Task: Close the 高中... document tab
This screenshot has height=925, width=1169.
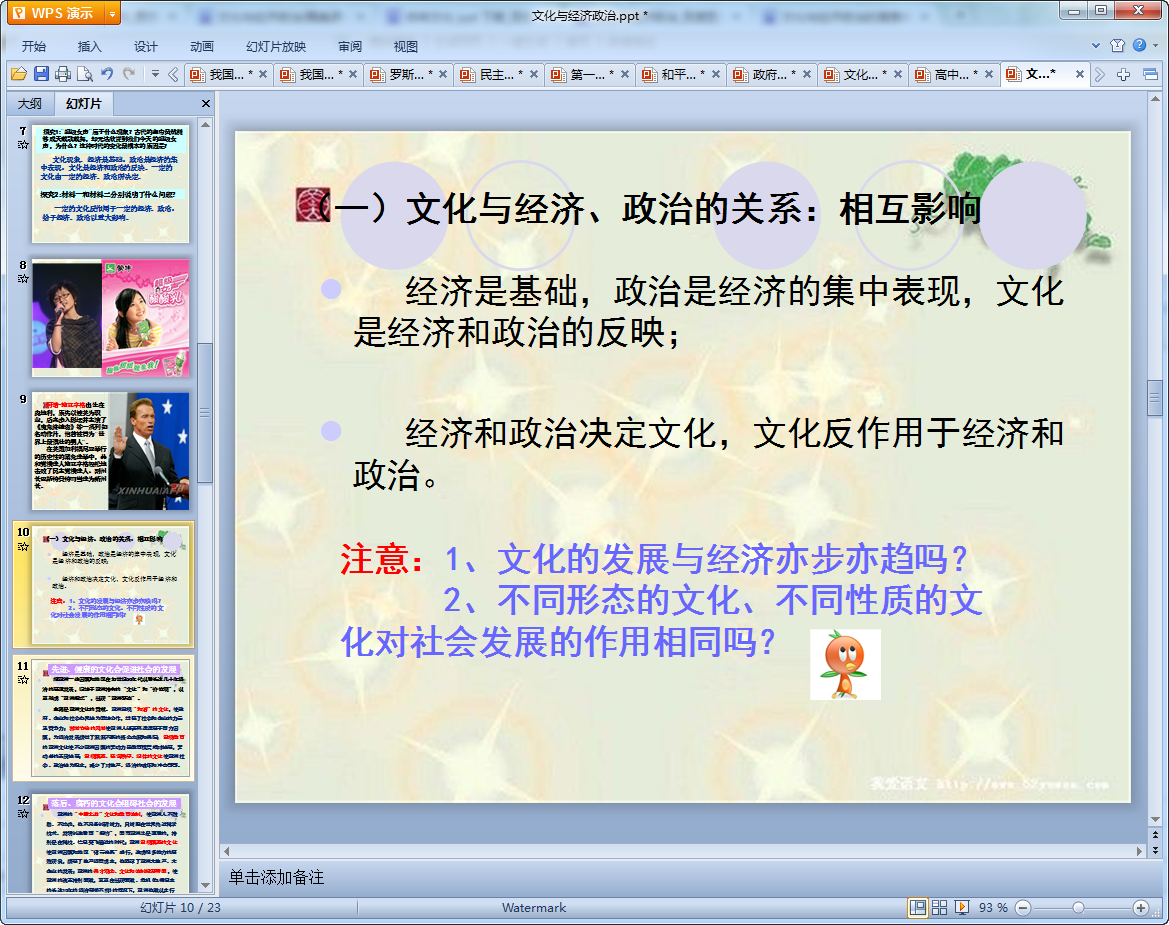Action: [989, 75]
